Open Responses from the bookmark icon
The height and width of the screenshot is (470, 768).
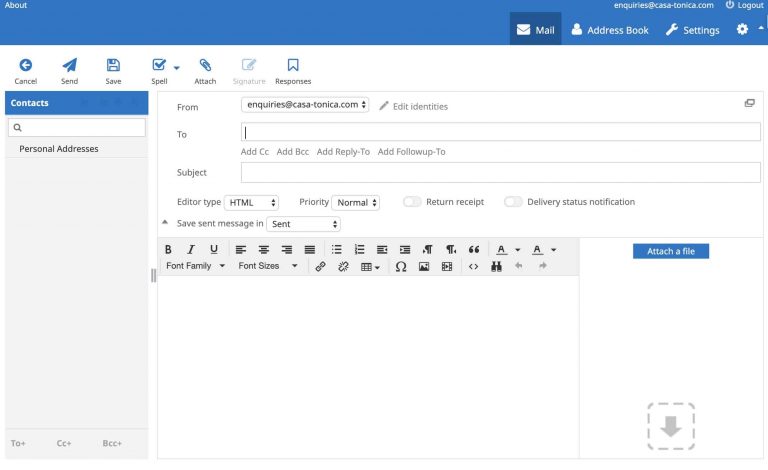pos(293,65)
